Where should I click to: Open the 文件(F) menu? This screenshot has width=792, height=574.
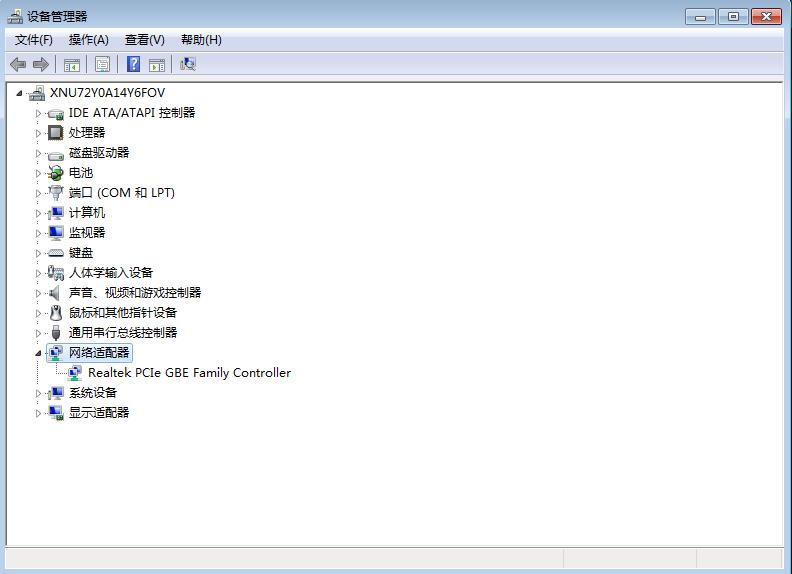tap(34, 40)
